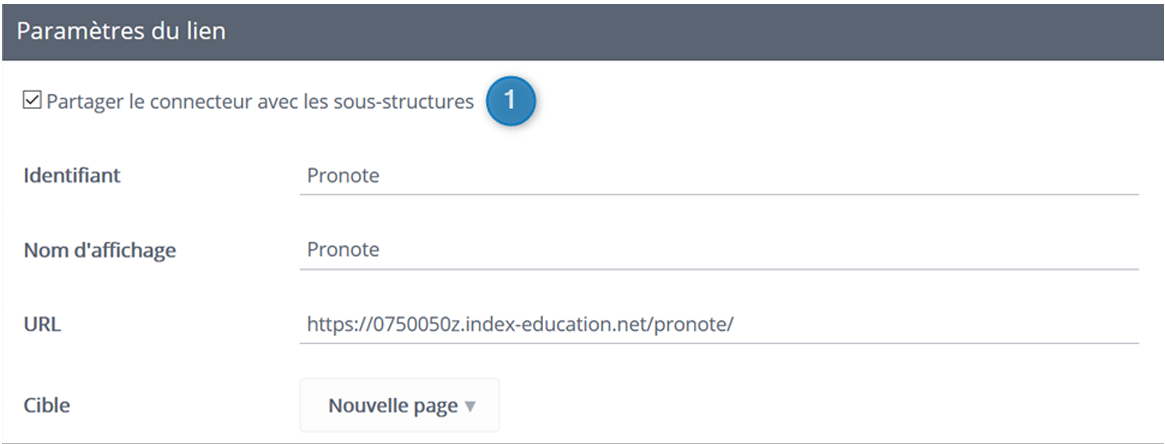Click the small triangle arrow beside Nouvelle page
Image resolution: width=1165 pixels, height=444 pixels.
[x=471, y=407]
